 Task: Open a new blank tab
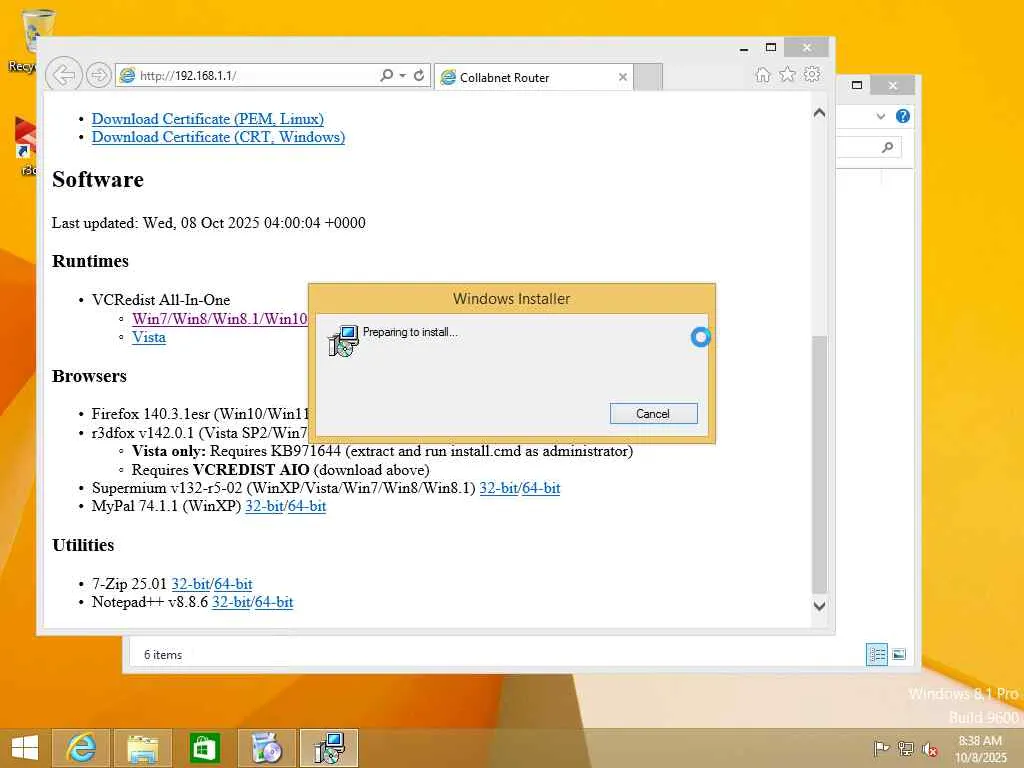pos(648,77)
